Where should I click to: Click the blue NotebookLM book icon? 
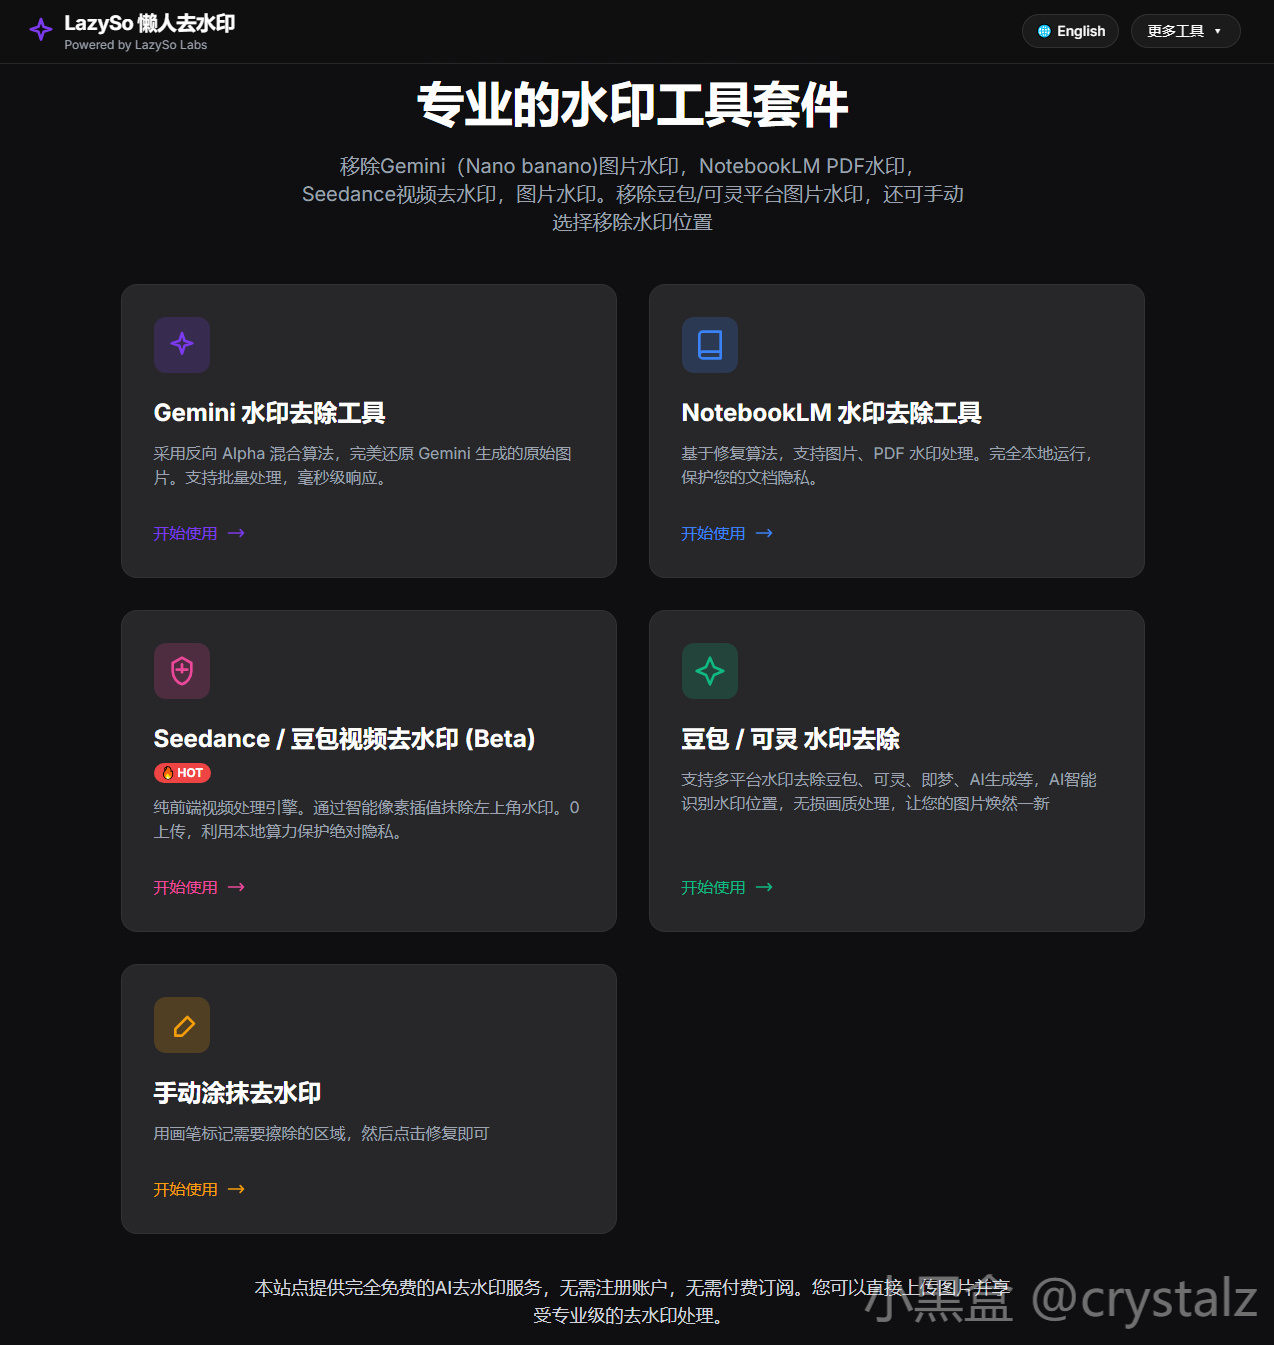(710, 345)
